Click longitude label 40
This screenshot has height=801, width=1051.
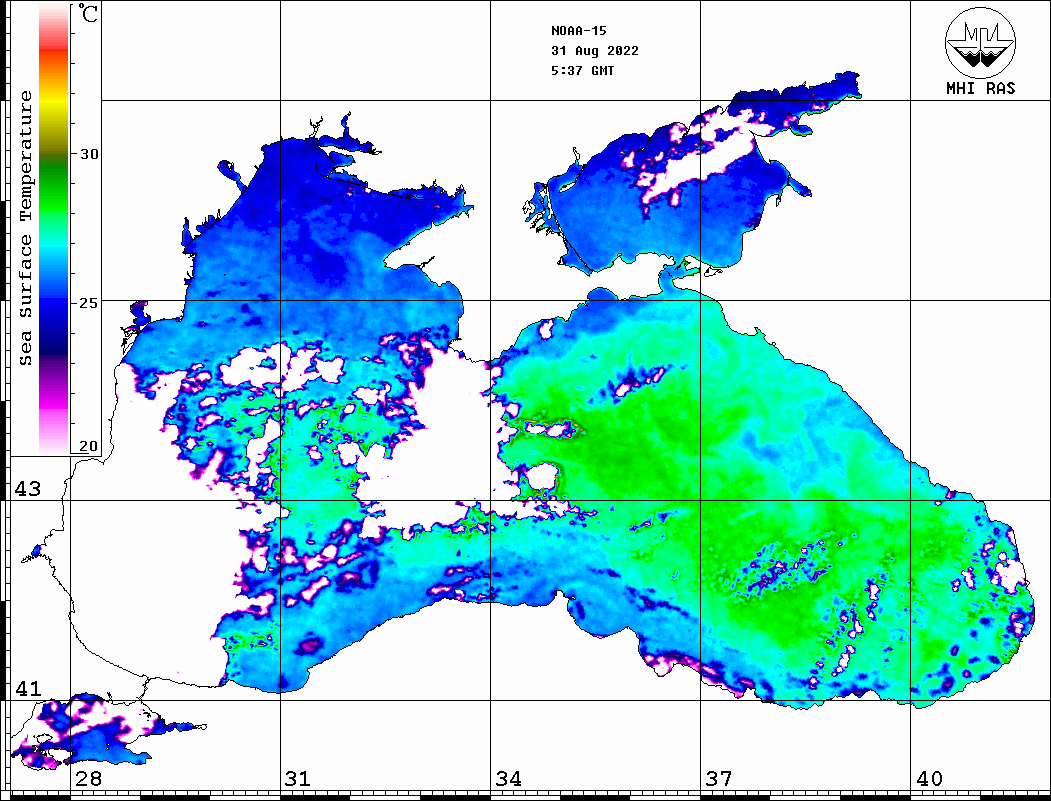pos(929,778)
